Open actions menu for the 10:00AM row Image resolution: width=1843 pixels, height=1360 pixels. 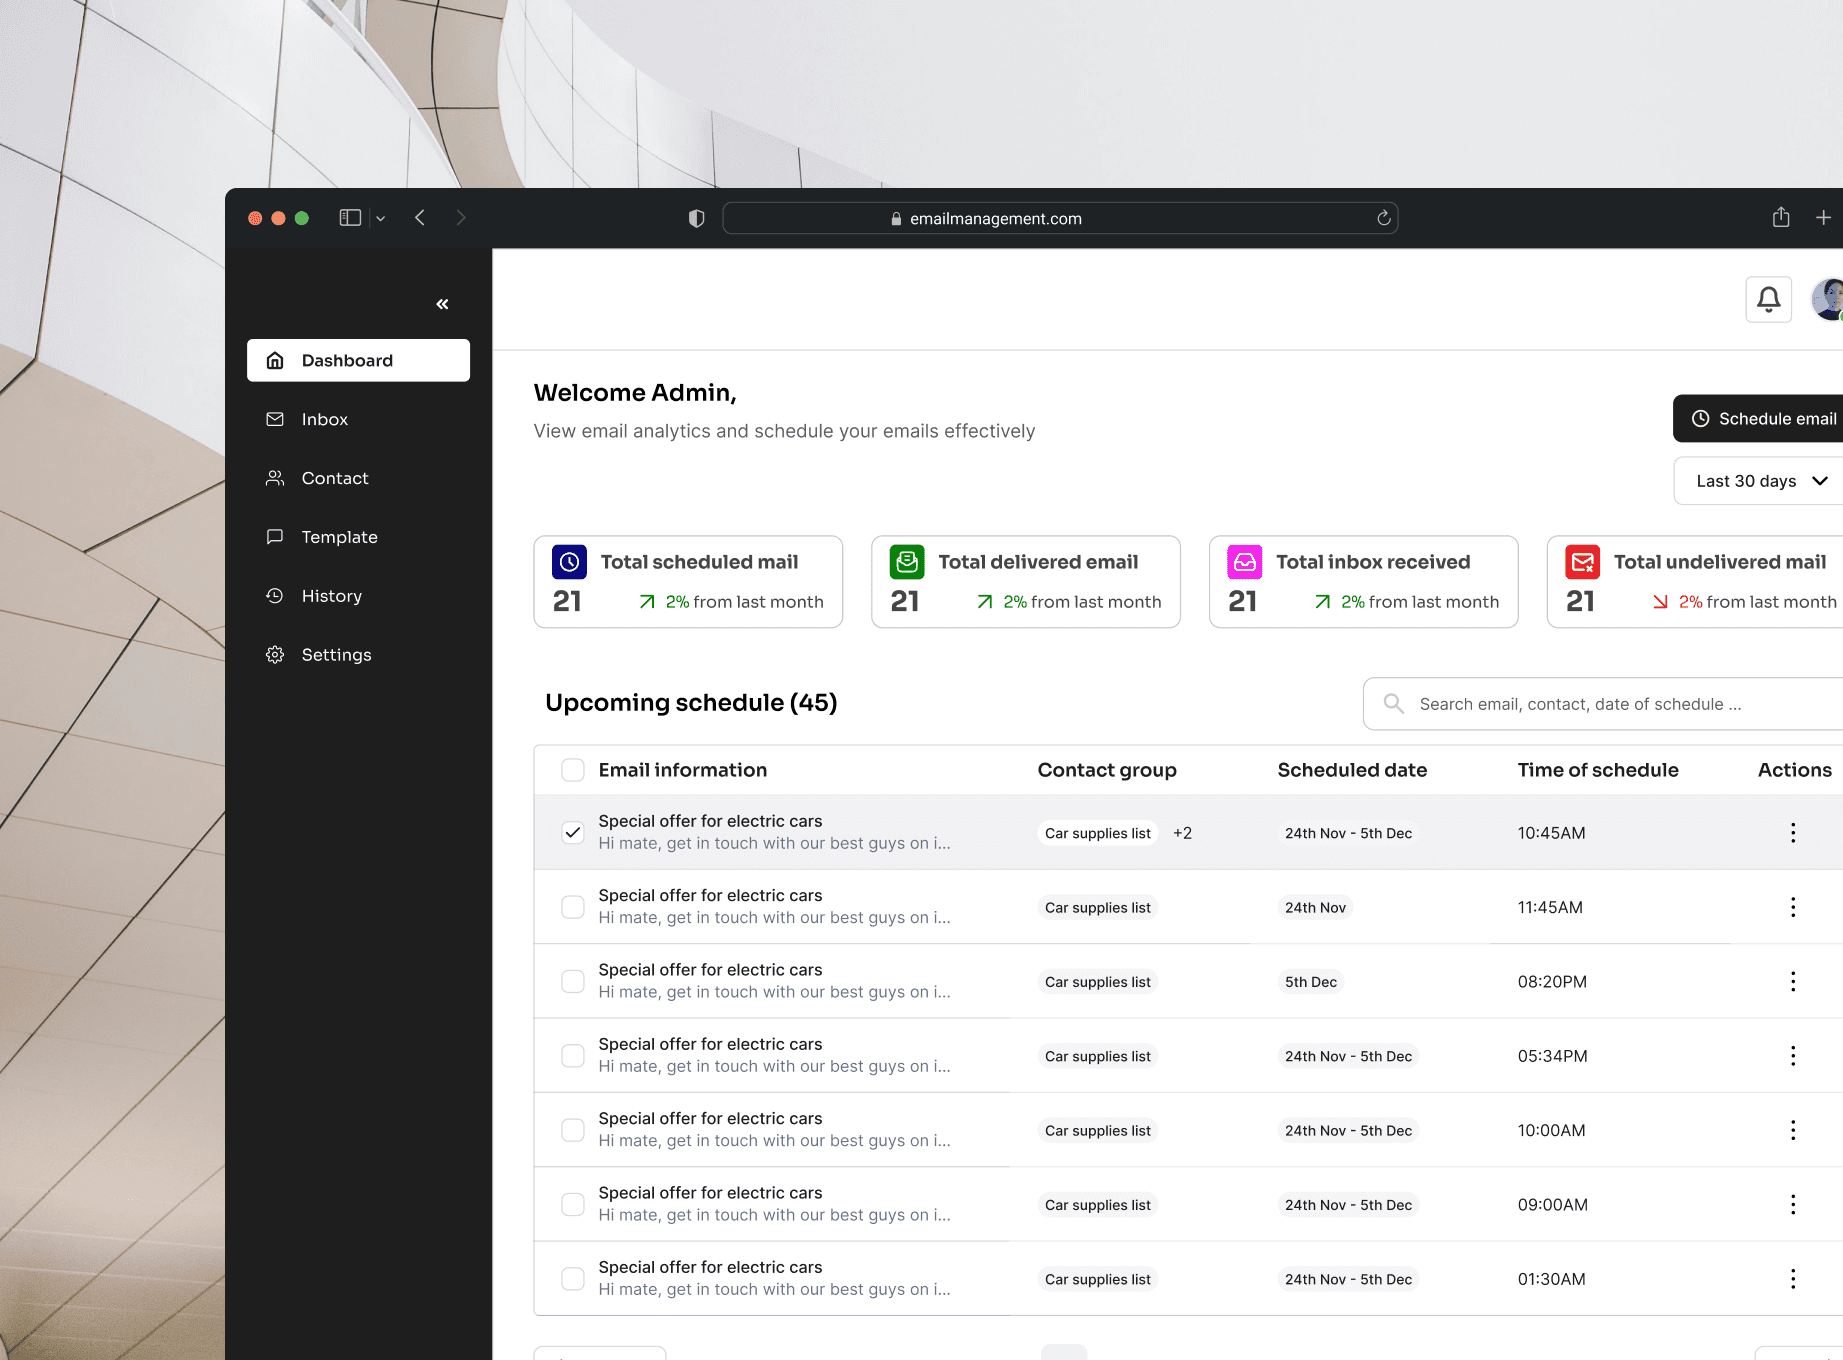pos(1793,1130)
